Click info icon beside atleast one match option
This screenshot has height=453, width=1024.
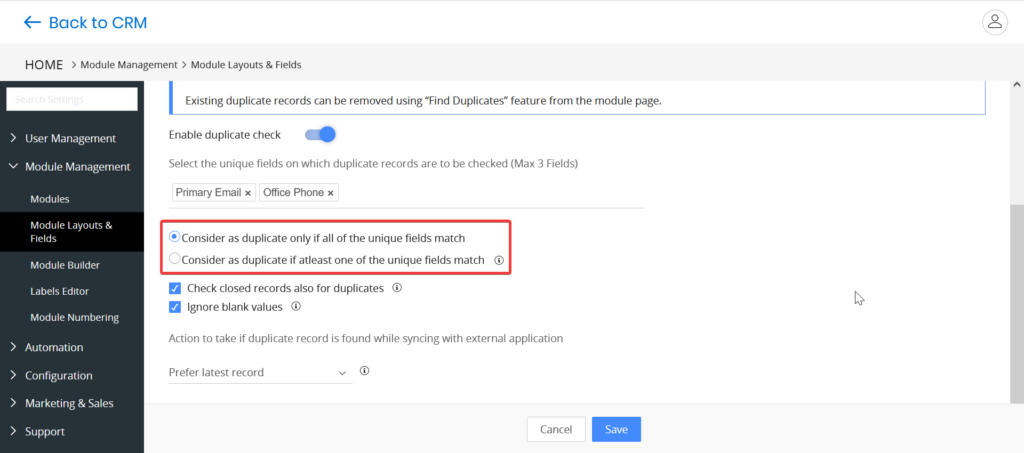tap(499, 260)
